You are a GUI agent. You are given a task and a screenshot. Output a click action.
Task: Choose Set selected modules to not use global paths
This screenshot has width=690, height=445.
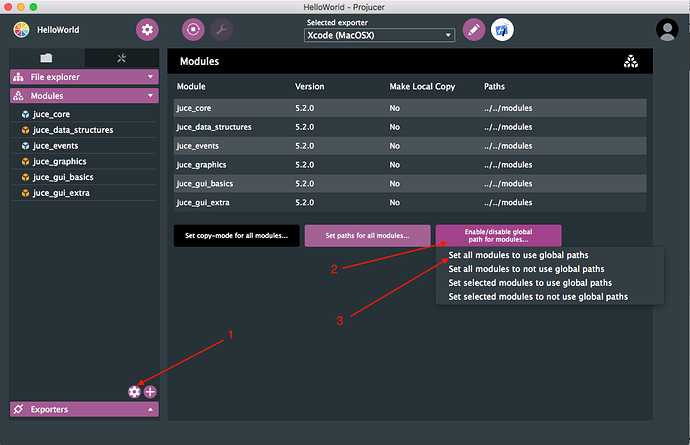(538, 297)
